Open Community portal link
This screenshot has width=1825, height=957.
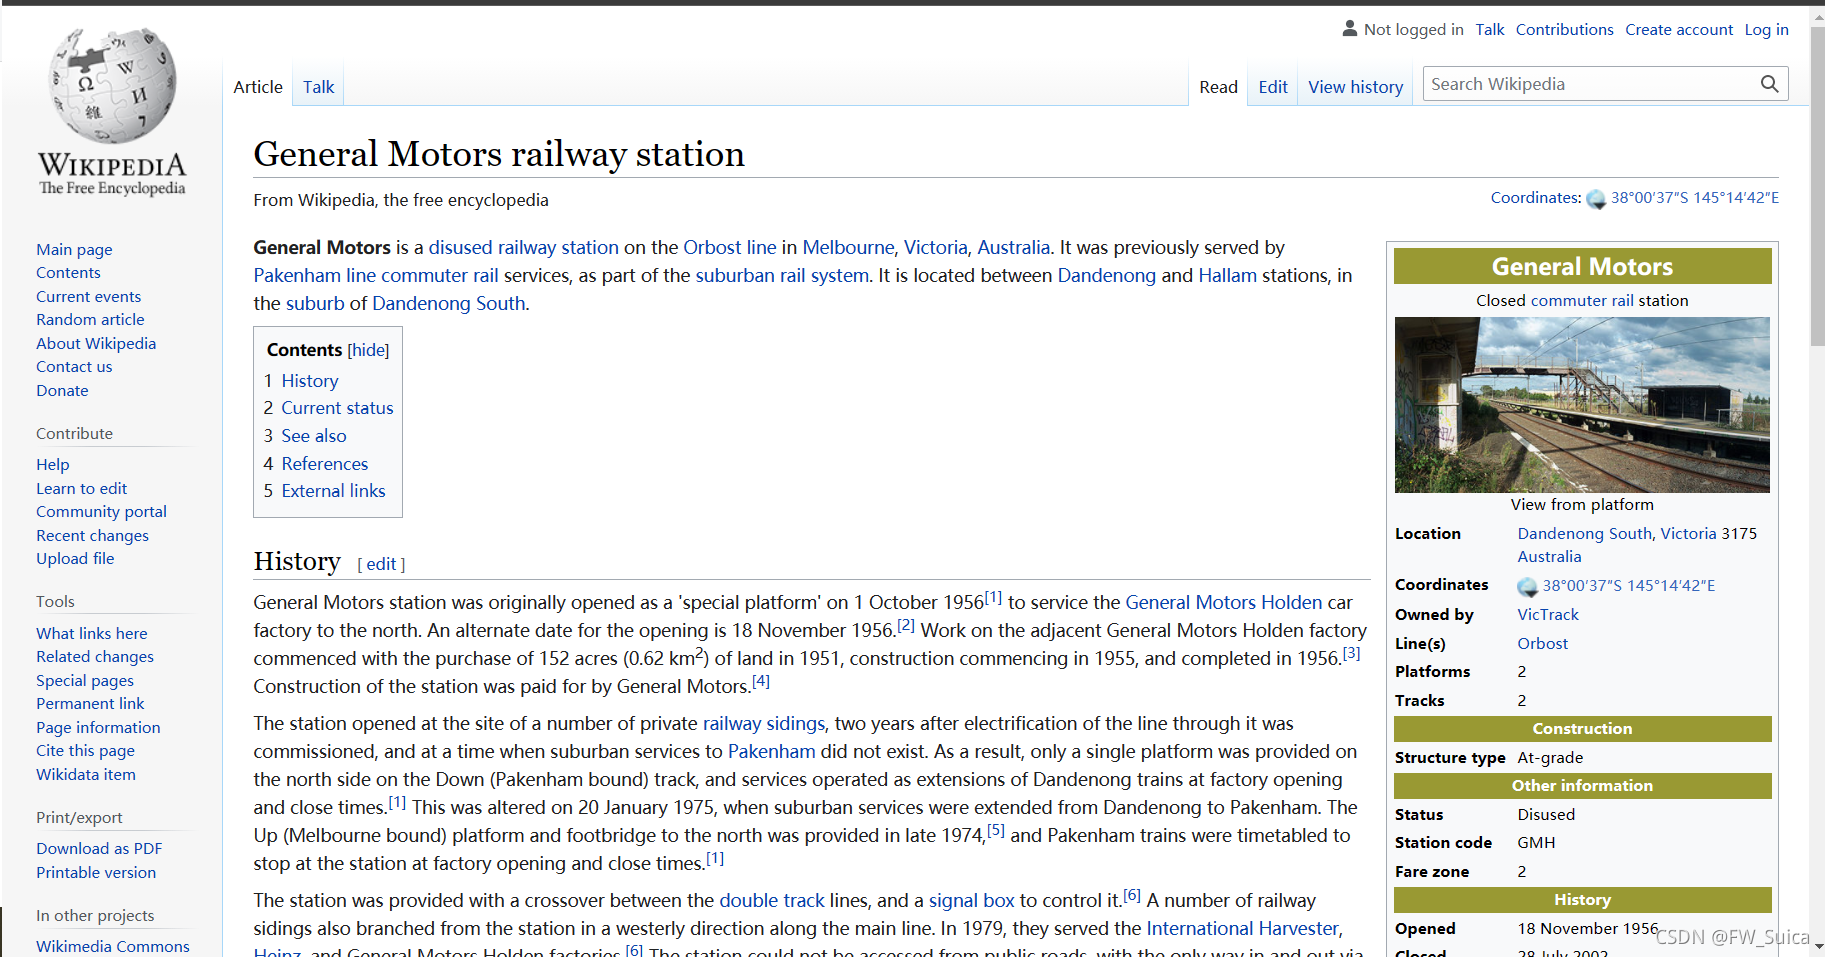(x=101, y=512)
